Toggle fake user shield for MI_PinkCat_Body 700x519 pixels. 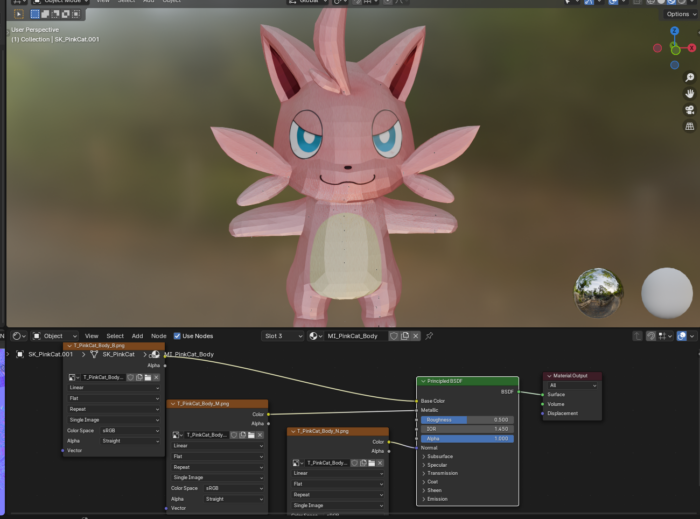pyautogui.click(x=394, y=336)
